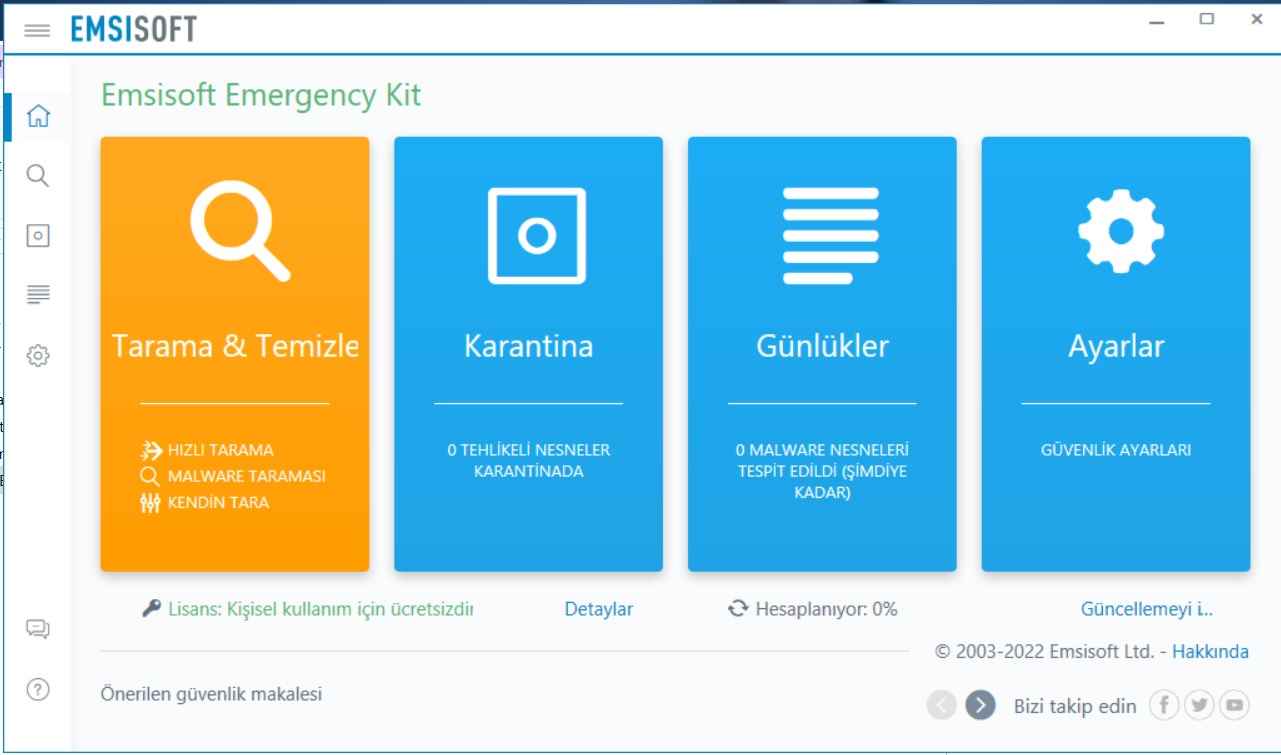Viewport: 1281px width, 755px height.
Task: Click the license key icon
Action: point(151,608)
